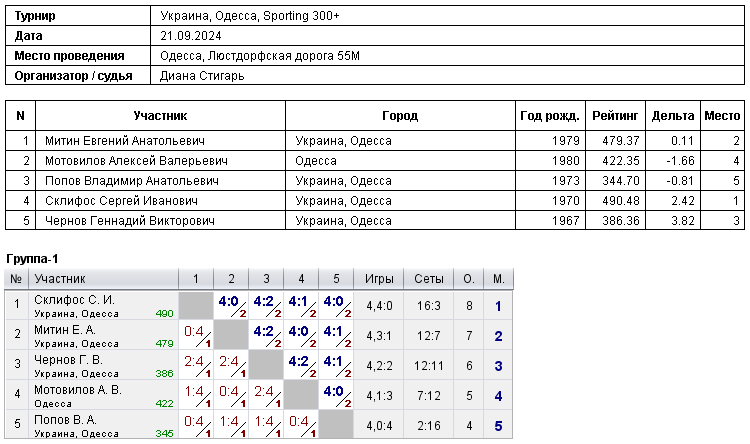This screenshot has height=444, width=750.
Task: Select participant Склифос Сергей Иванович
Action: (121, 201)
